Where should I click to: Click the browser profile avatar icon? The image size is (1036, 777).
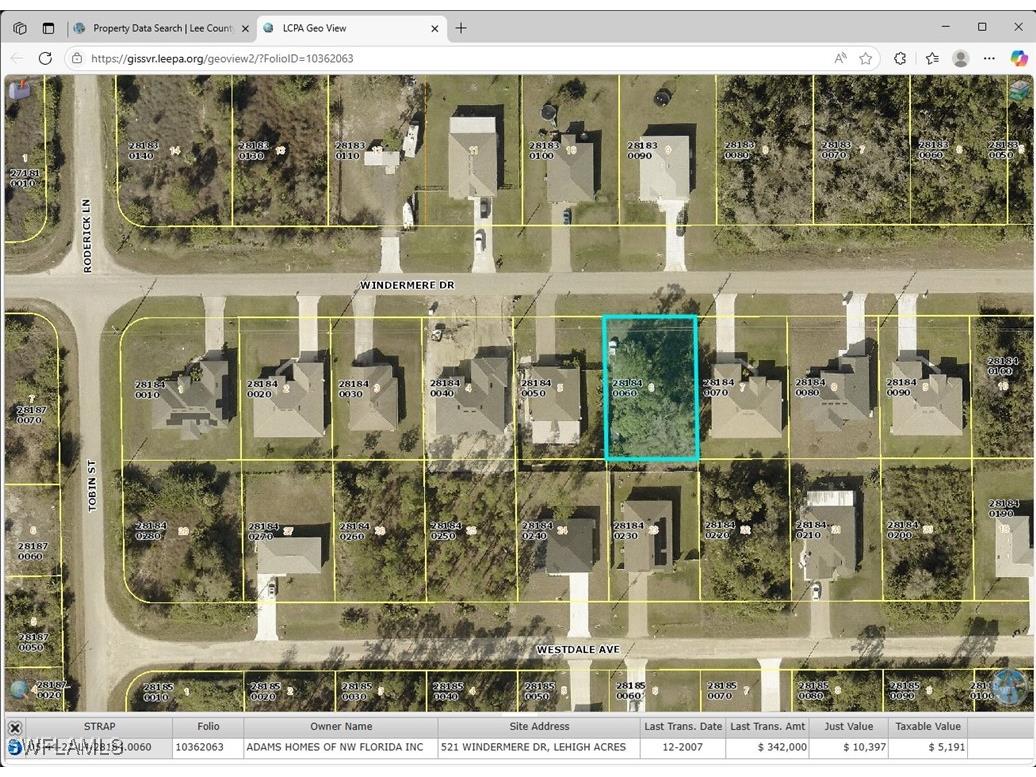(x=961, y=58)
